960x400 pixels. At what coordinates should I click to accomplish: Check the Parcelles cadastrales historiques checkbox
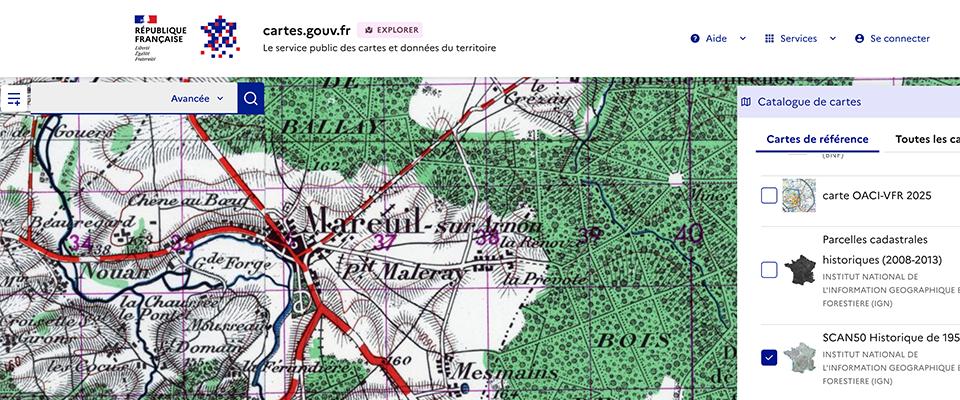[769, 269]
